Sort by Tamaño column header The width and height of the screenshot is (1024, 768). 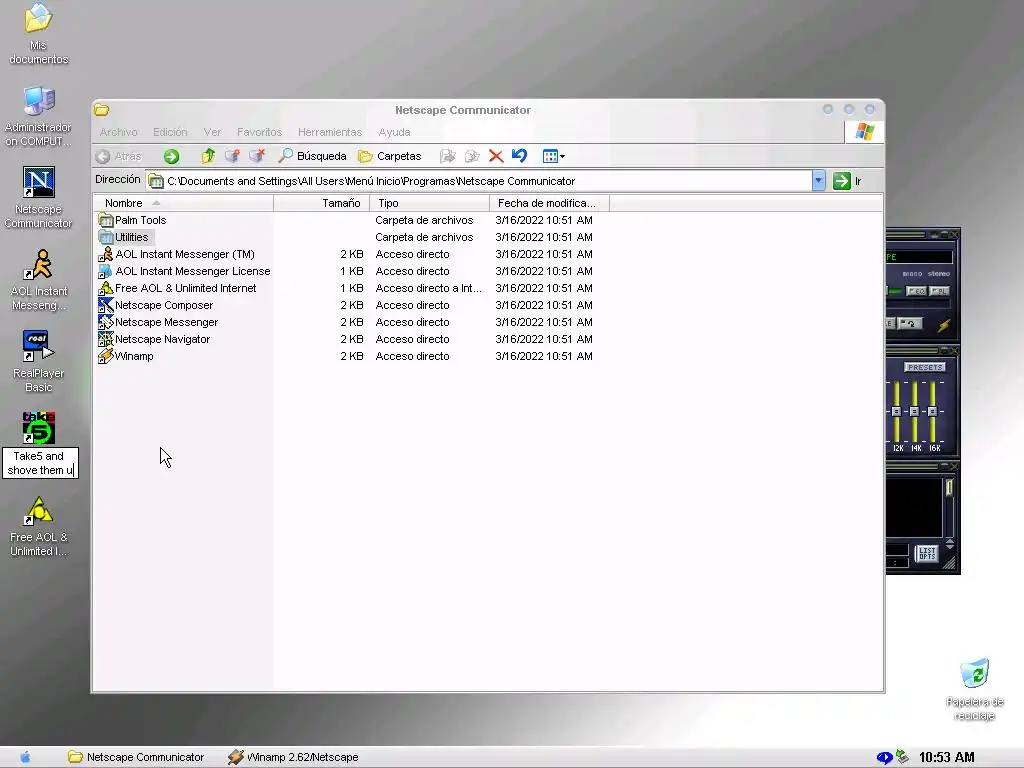(321, 203)
